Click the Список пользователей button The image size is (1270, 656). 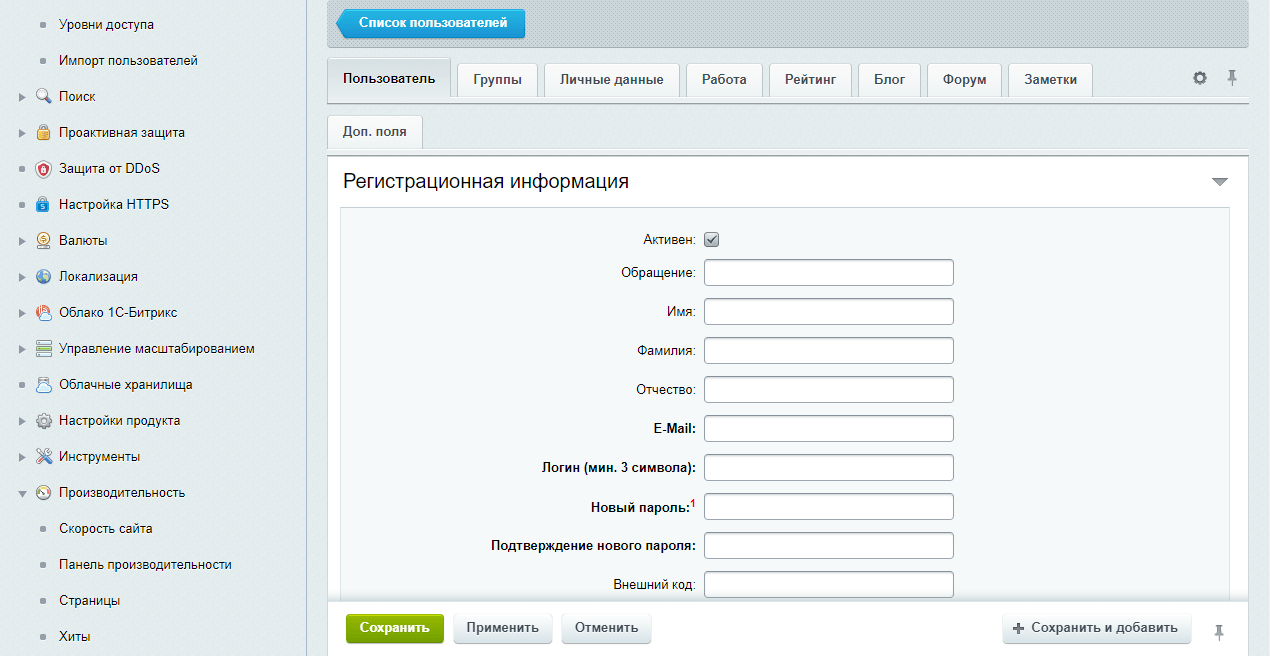pyautogui.click(x=432, y=23)
